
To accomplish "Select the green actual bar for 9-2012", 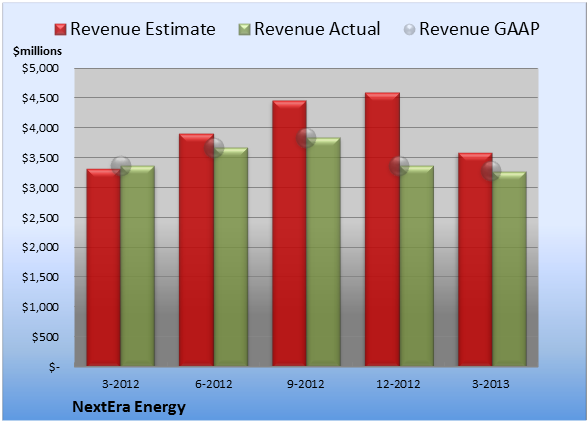I will click(323, 252).
